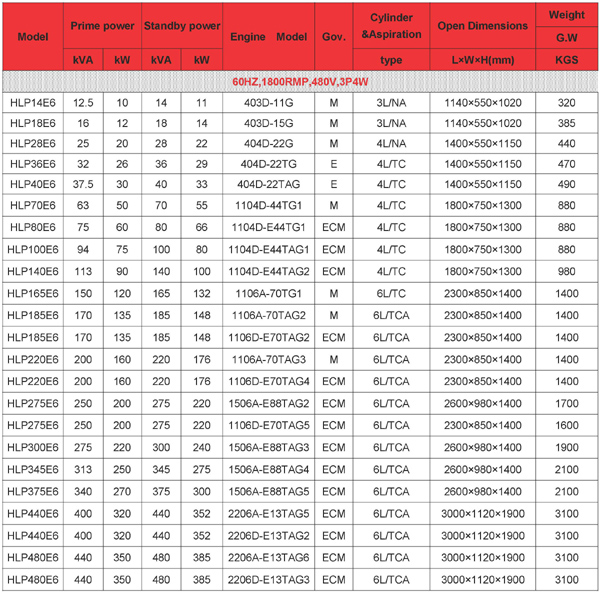
Task: Click the "Weight" header cell
Action: pos(566,15)
